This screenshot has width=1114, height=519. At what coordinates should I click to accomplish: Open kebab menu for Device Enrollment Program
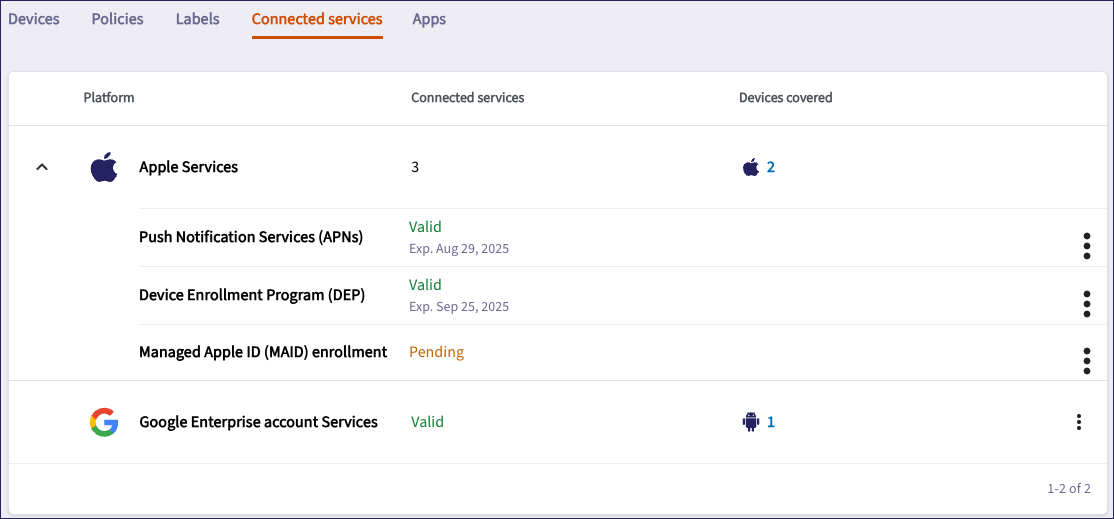[1086, 304]
